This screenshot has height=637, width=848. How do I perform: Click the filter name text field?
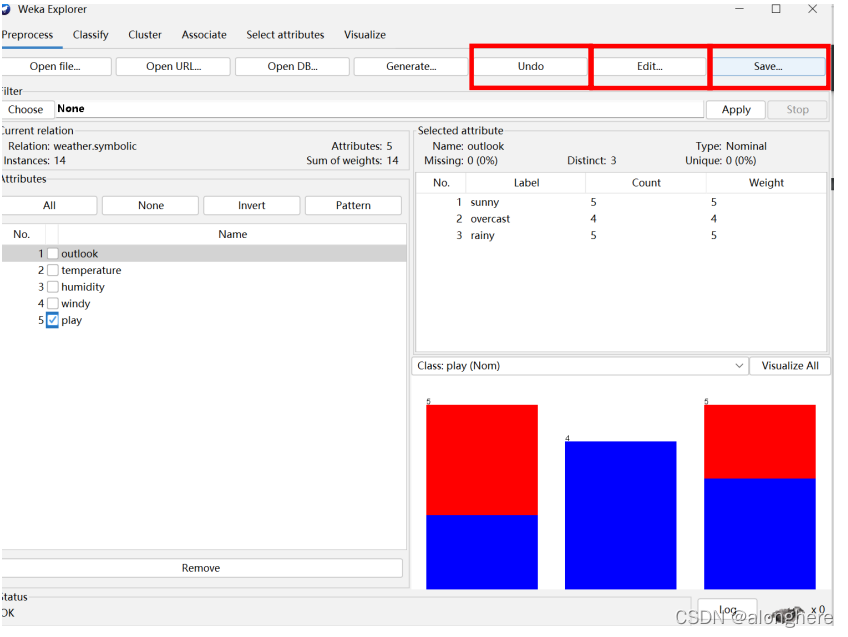pos(378,109)
